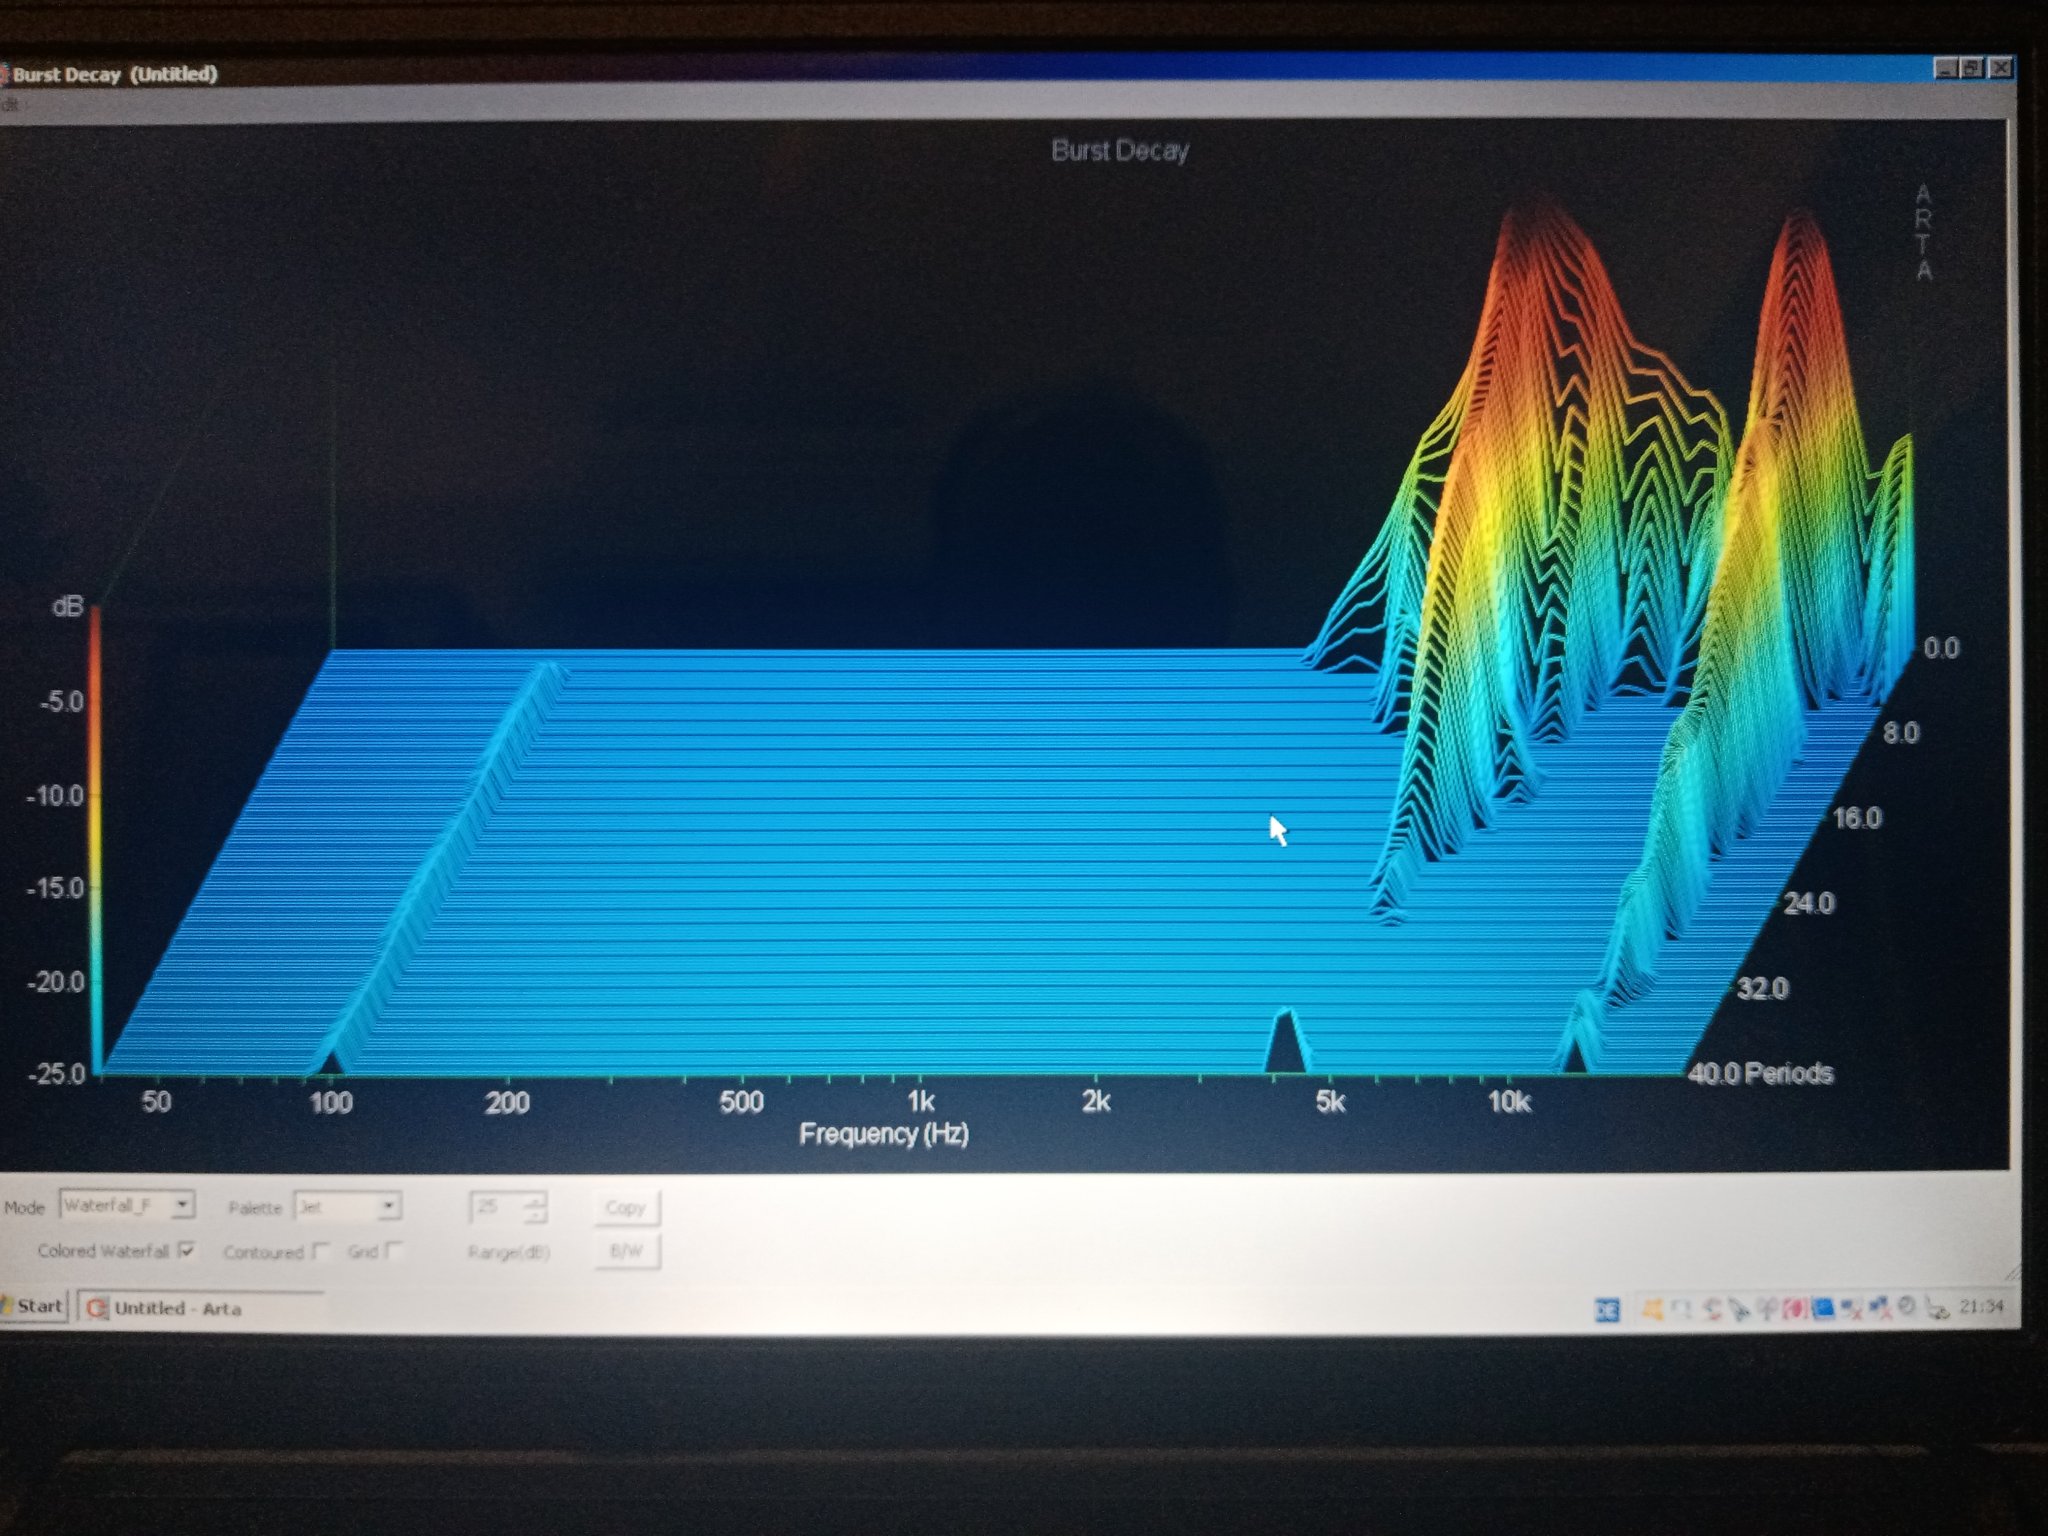Click the Burst Decay chart title

pos(1120,150)
